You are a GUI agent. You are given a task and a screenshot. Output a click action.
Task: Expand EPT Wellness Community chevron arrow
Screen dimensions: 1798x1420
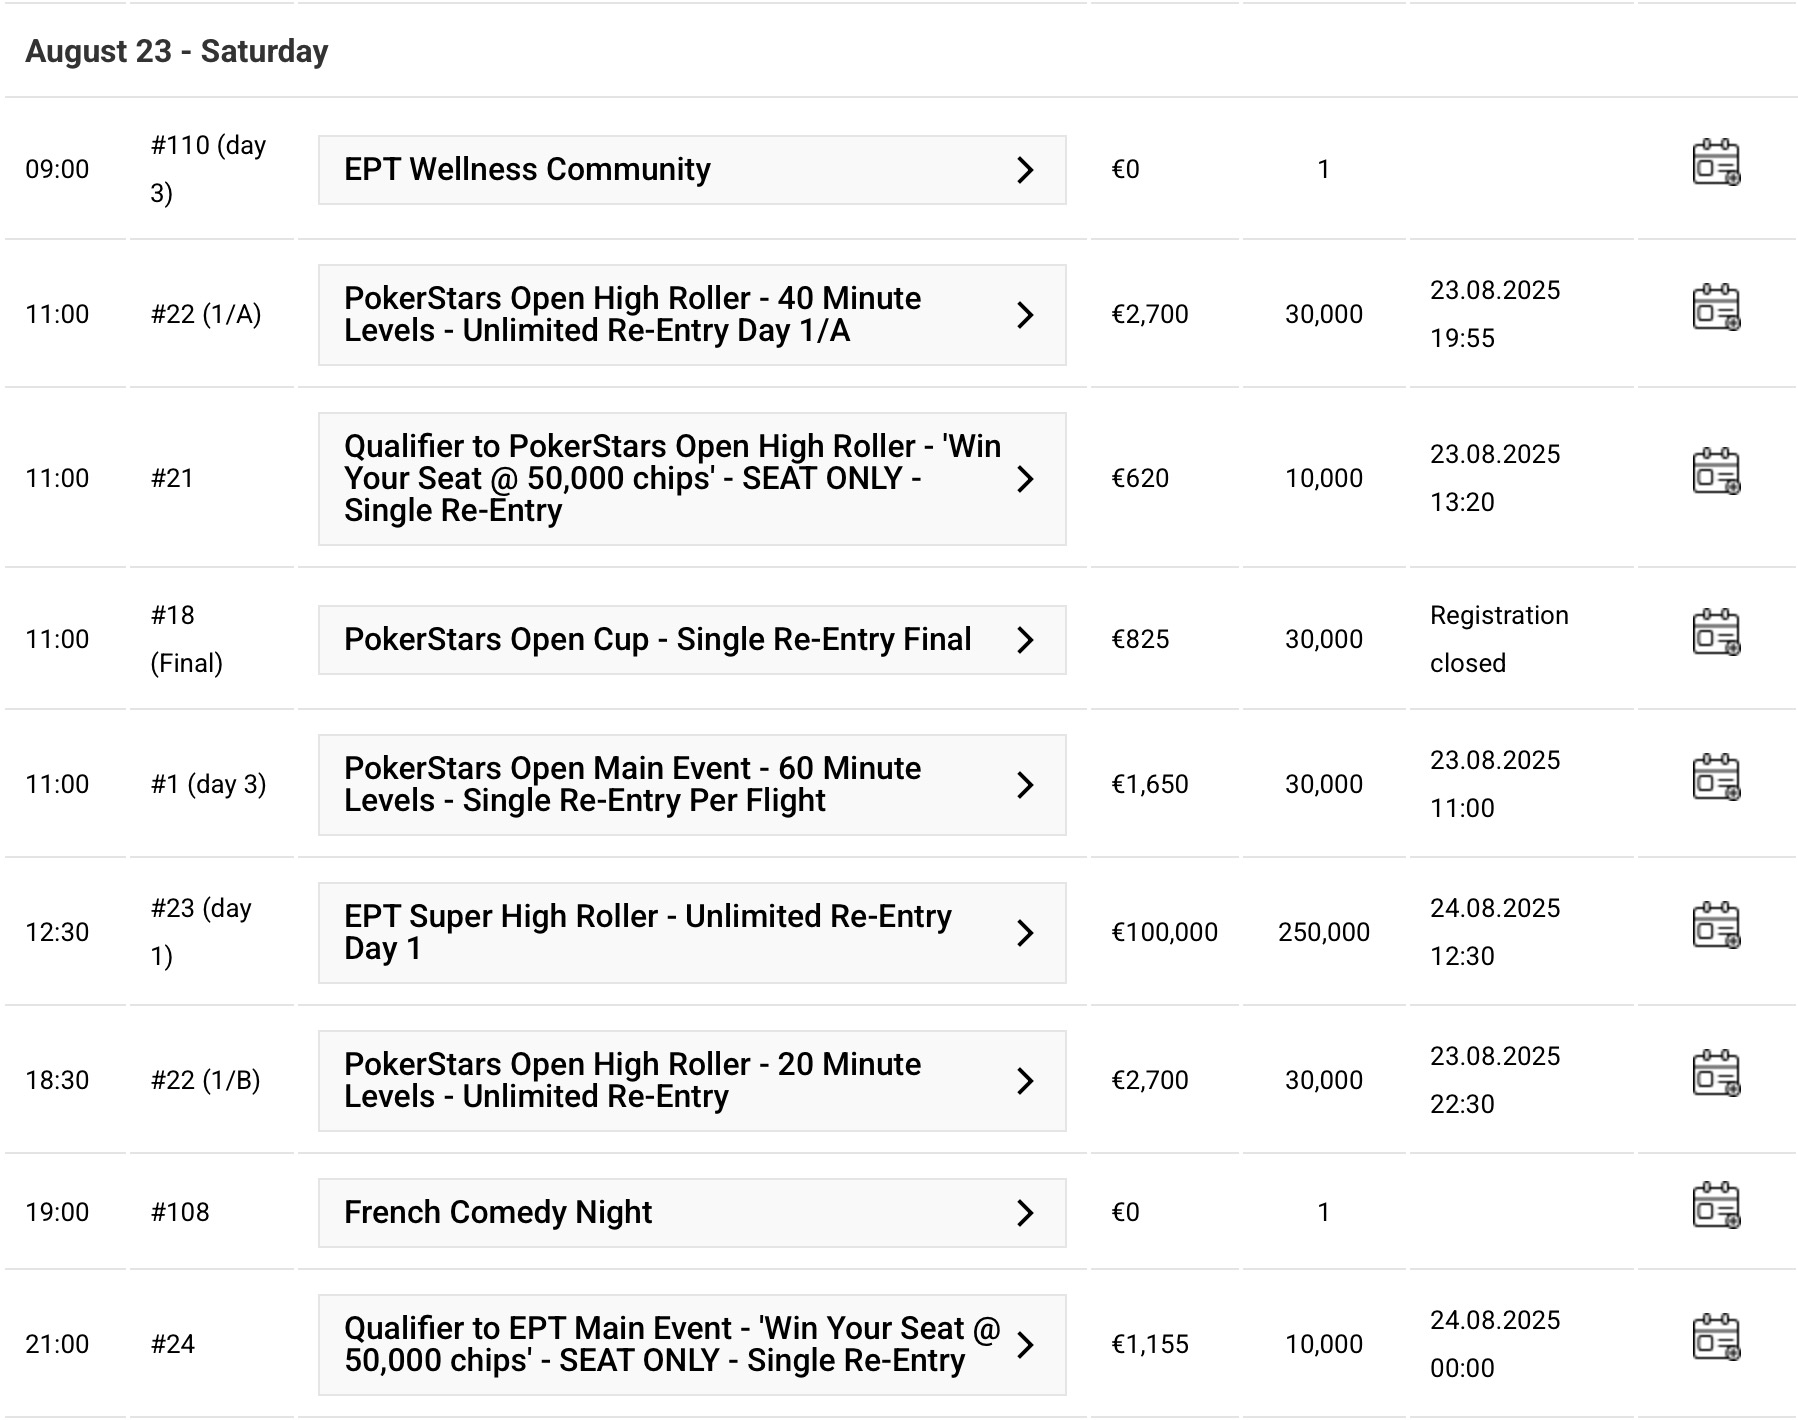click(1025, 170)
